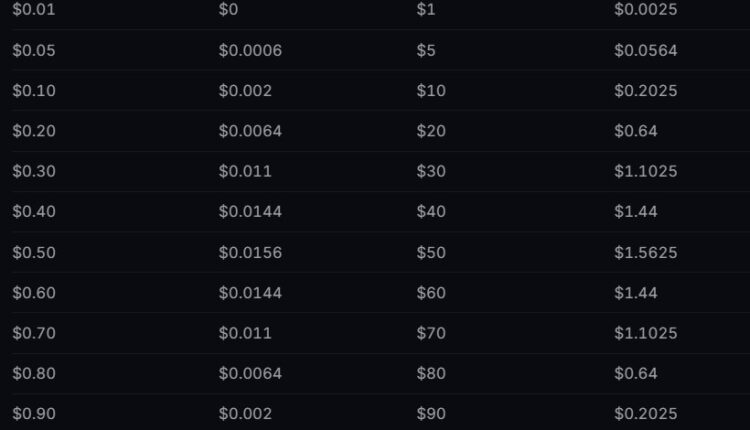Select the $50 cell
The image size is (750, 430).
click(431, 253)
